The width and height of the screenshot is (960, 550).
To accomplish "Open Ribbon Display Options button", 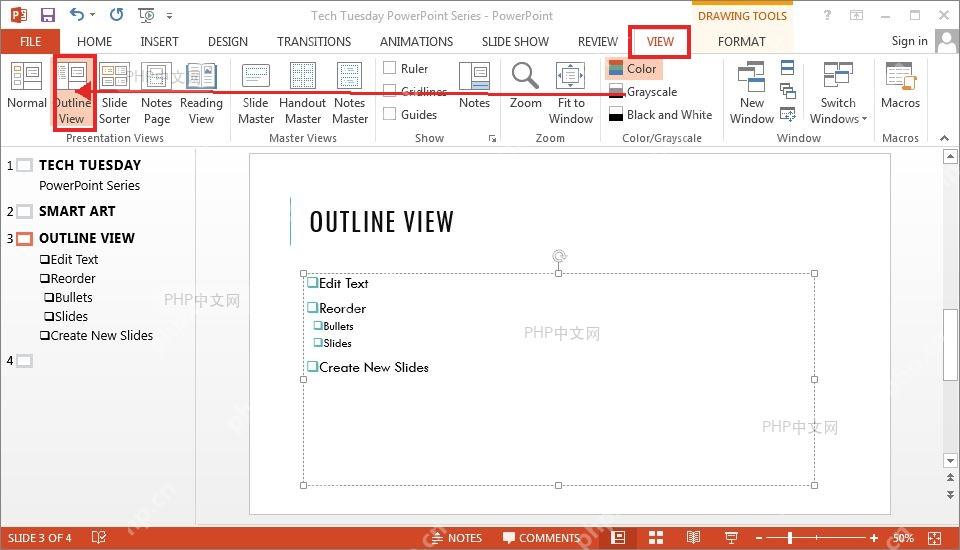I will point(857,15).
